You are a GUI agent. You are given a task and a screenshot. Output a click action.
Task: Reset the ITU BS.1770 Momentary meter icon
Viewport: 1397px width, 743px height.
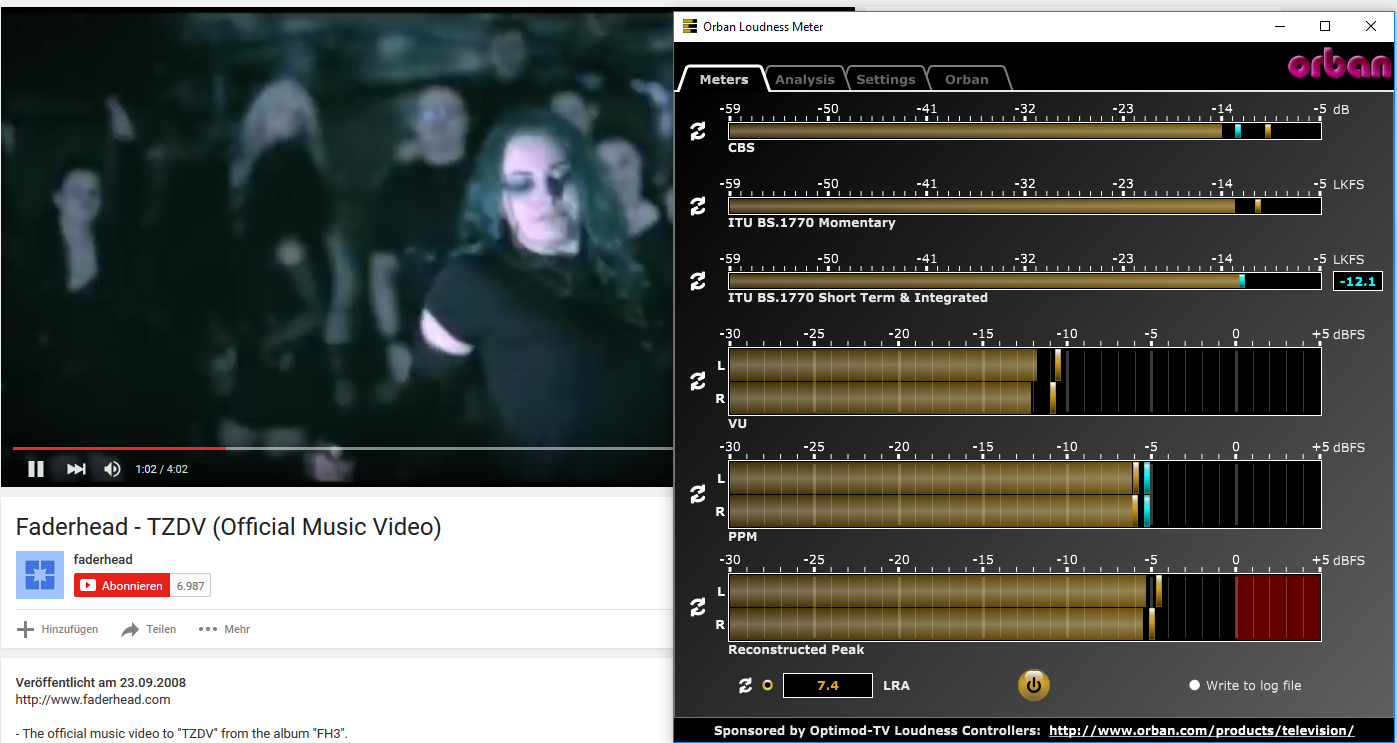click(698, 206)
